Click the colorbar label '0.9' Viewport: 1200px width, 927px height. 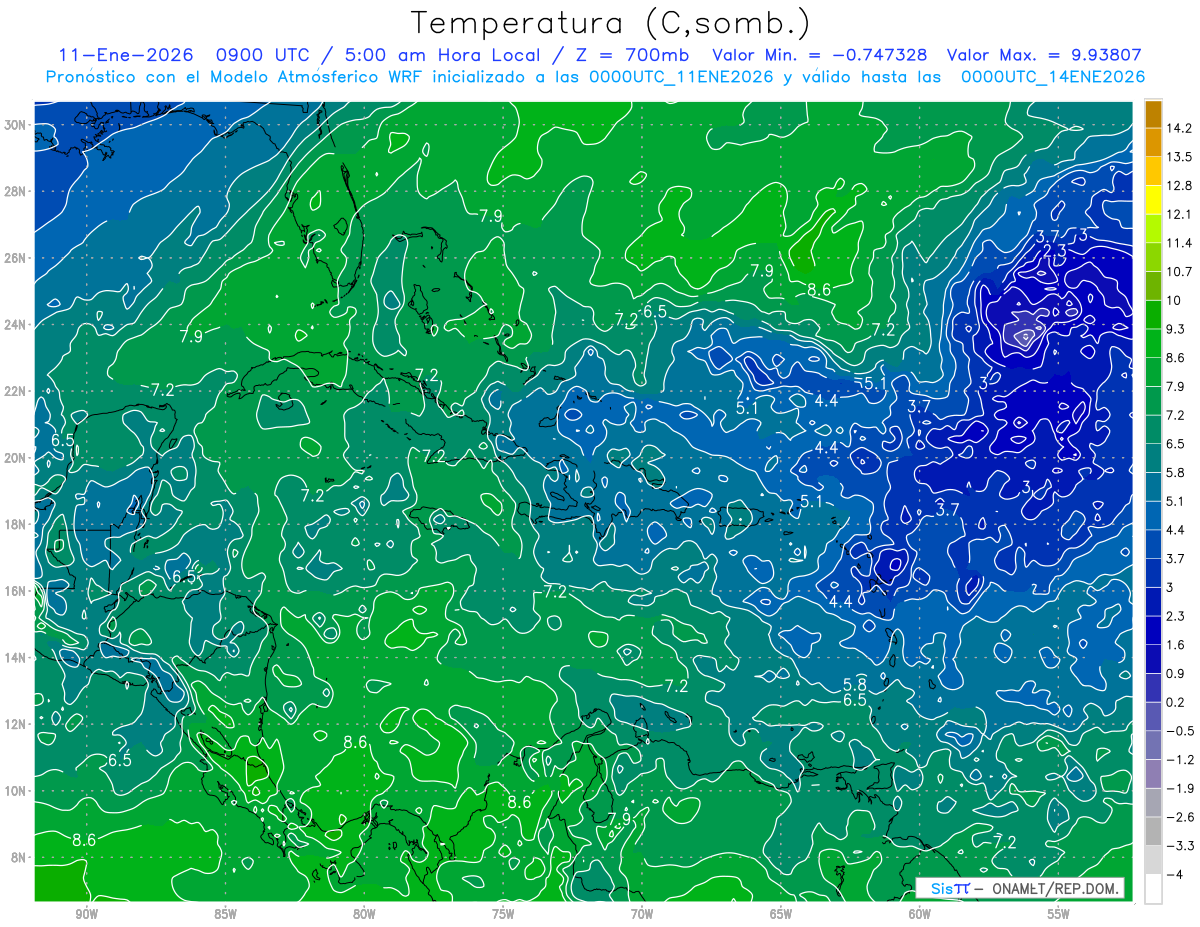(1175, 673)
